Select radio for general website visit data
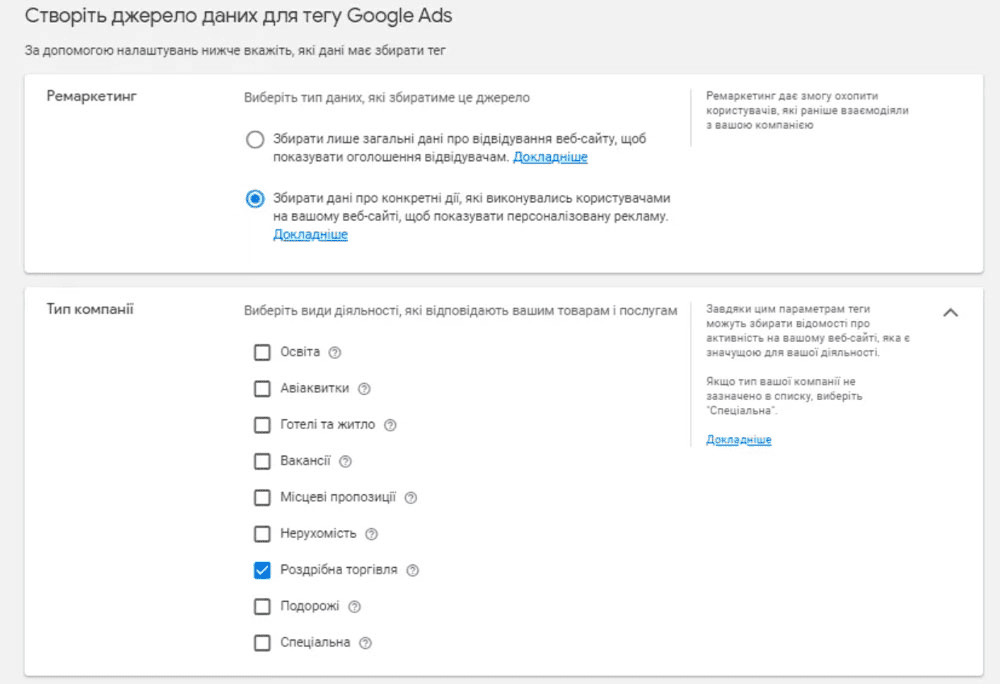This screenshot has width=1000, height=684. 255,140
